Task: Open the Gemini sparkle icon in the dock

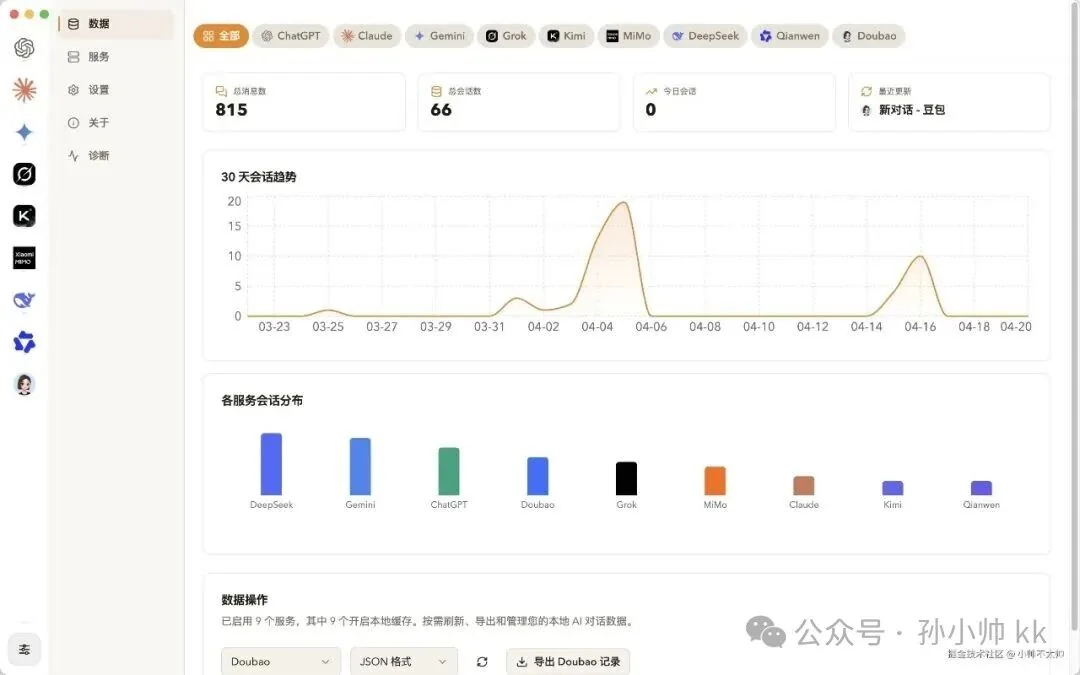Action: (24, 132)
